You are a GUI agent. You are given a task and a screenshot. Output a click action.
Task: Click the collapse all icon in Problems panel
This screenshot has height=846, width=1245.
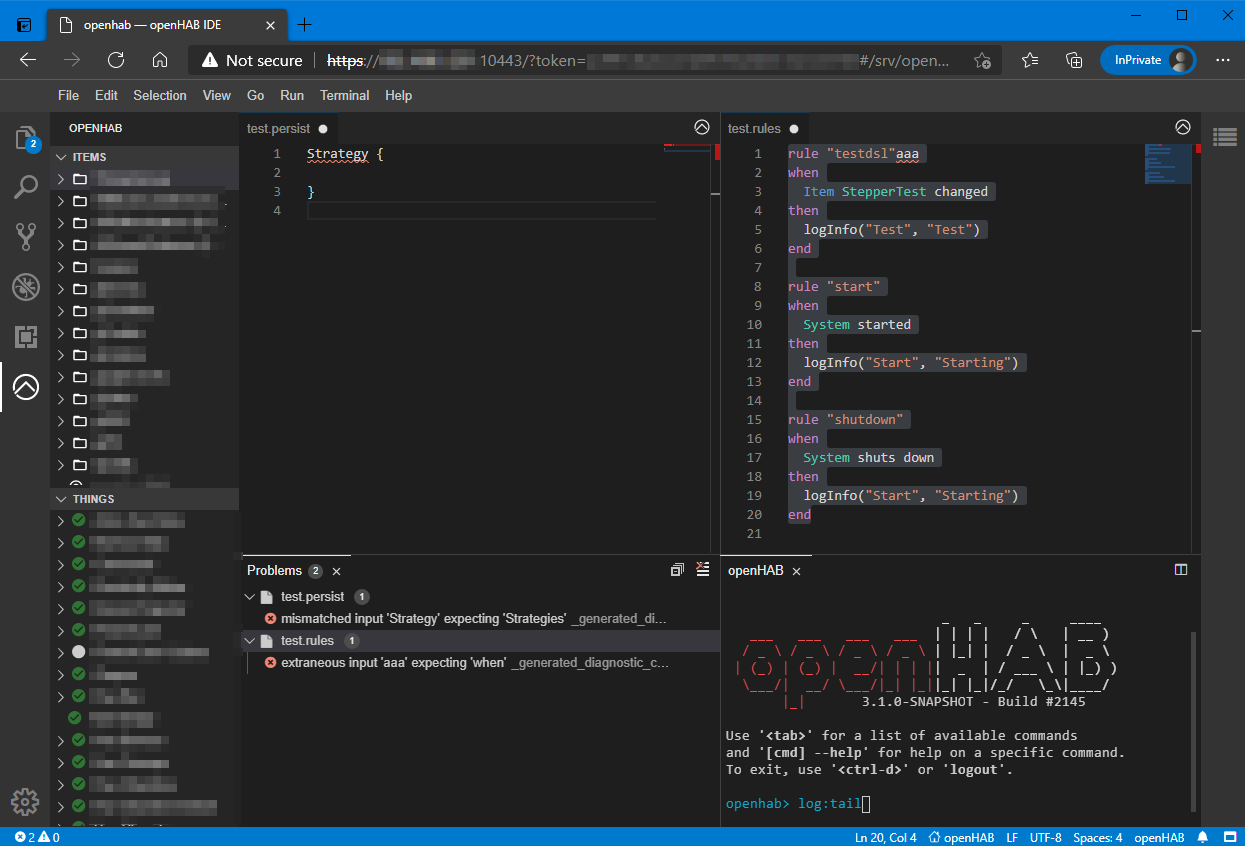(677, 570)
